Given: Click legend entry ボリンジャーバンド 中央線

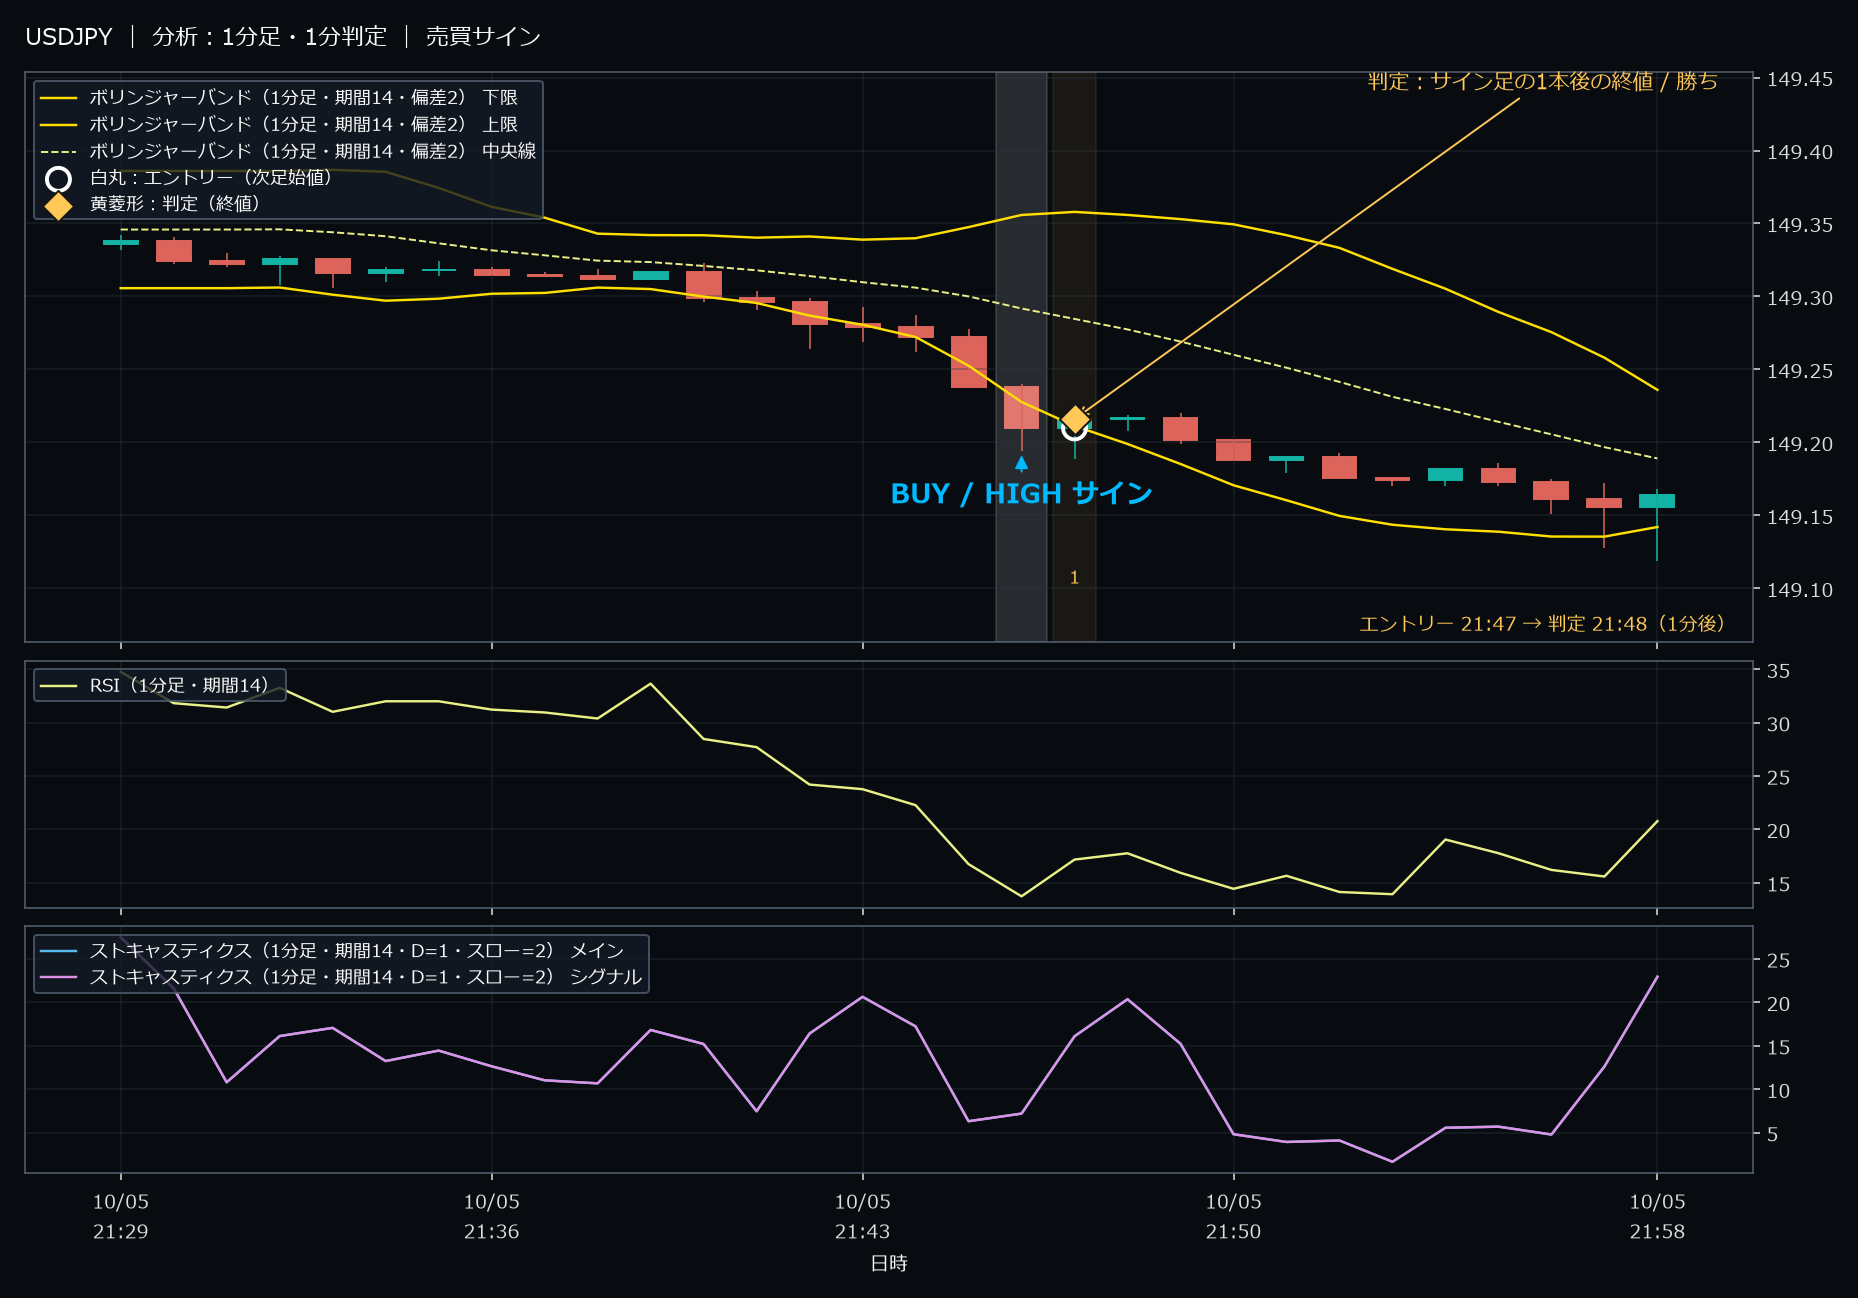Looking at the screenshot, I should click(x=288, y=151).
